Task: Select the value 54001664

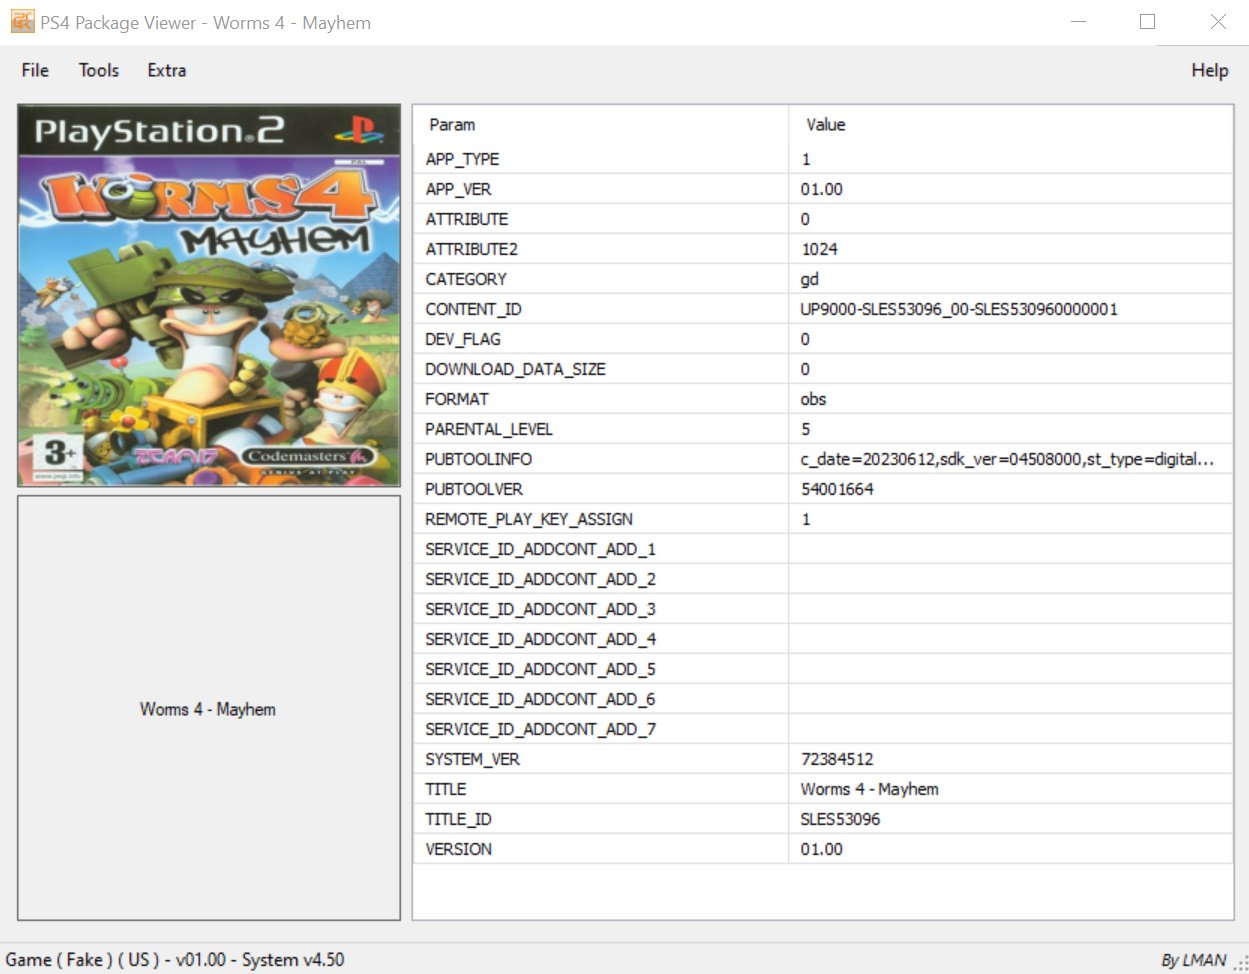Action: [x=837, y=489]
